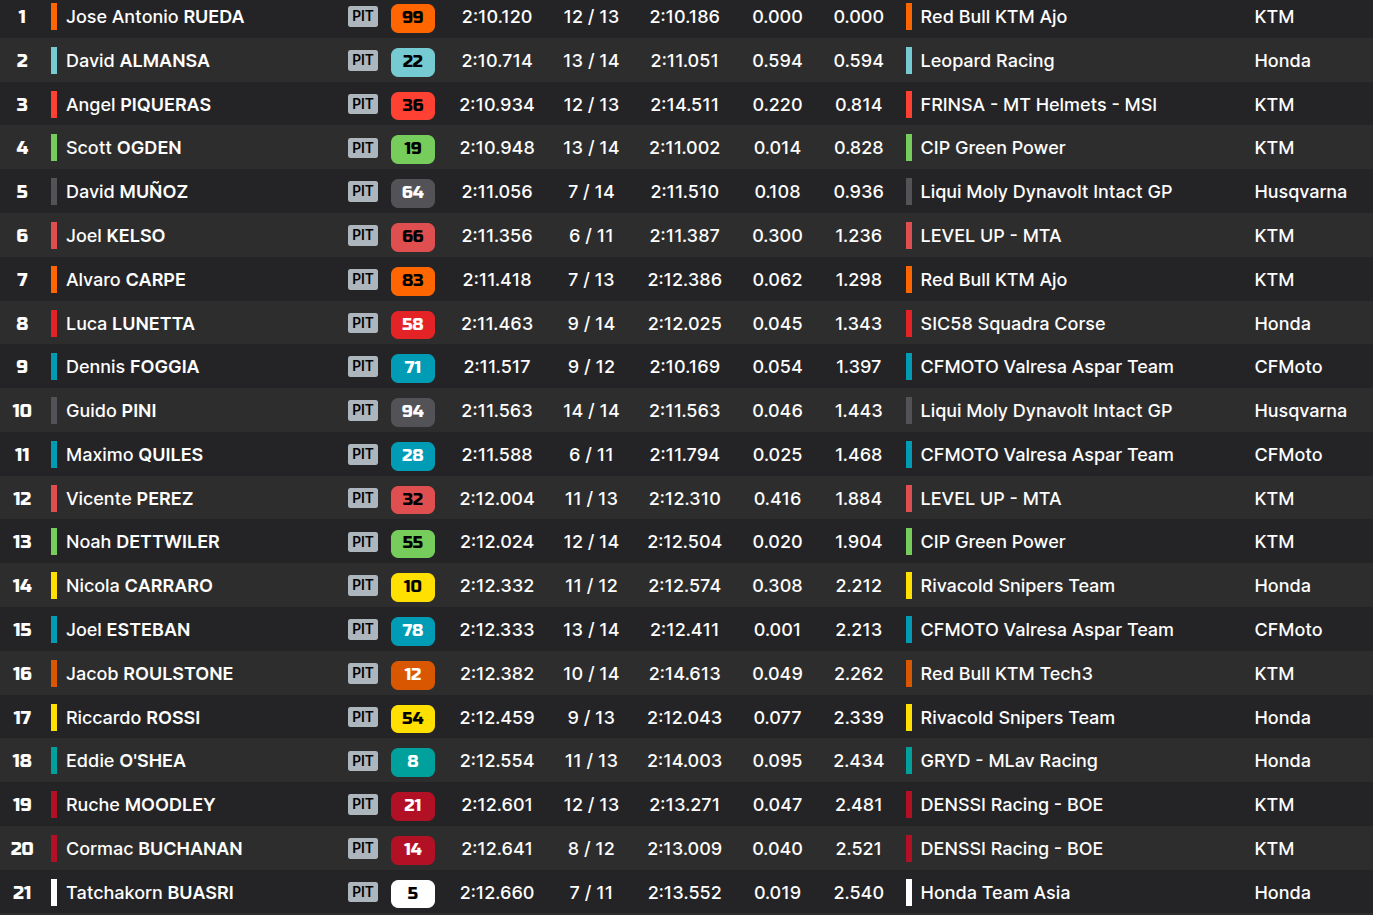Click the green color bar before Noah DETTWILER
Image resolution: width=1373 pixels, height=915 pixels.
coord(54,542)
